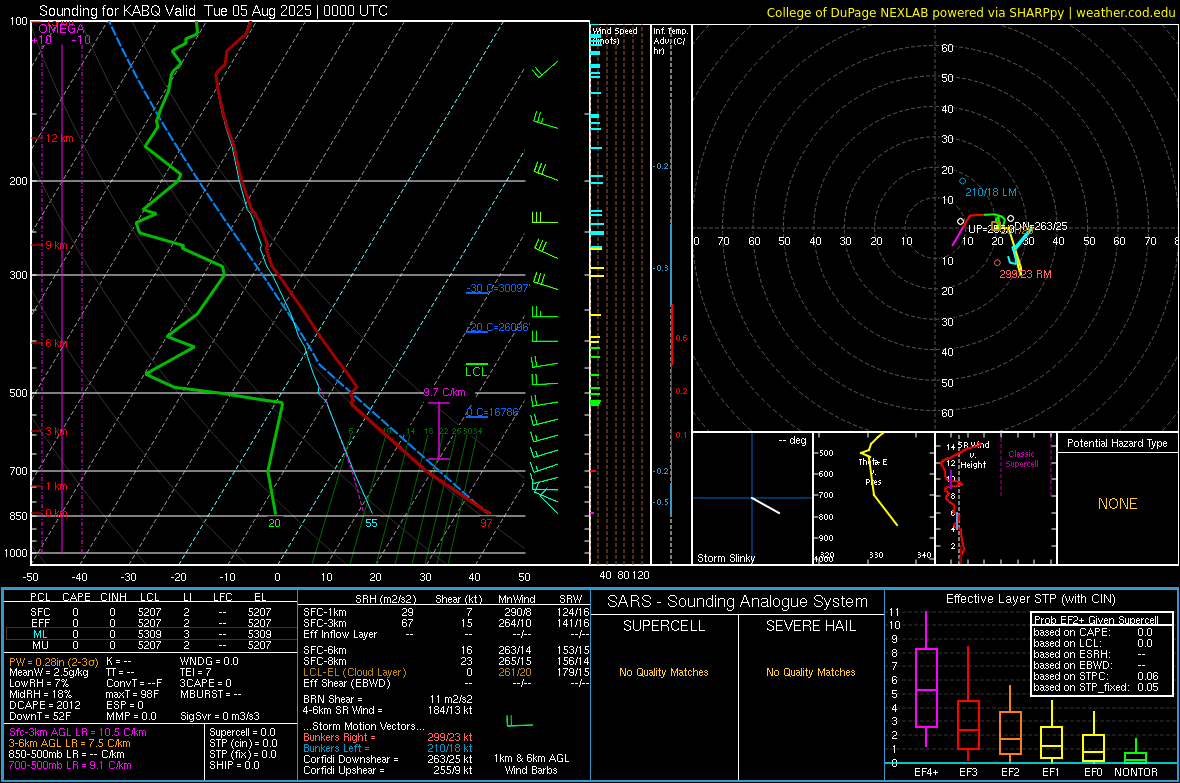Click the 'SEVERE HAIL' column heading in SARS
Image resolution: width=1180 pixels, height=783 pixels.
click(x=810, y=626)
